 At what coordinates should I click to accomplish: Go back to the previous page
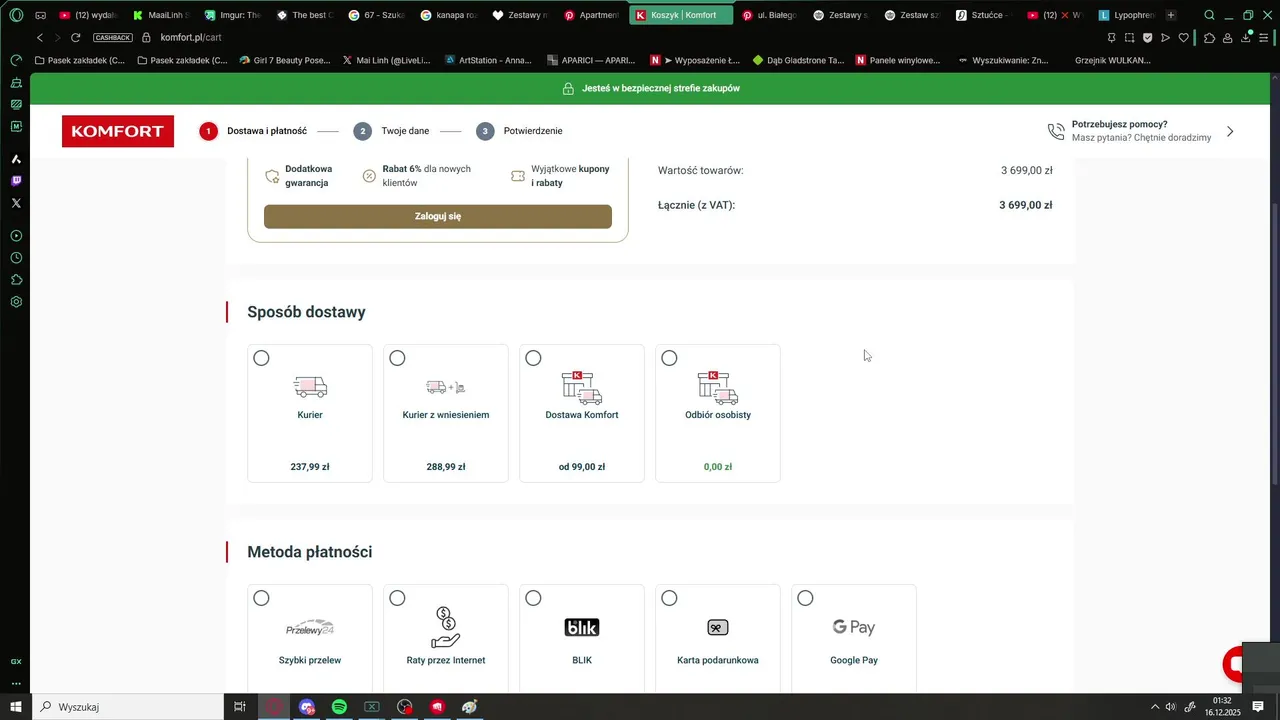[39, 37]
